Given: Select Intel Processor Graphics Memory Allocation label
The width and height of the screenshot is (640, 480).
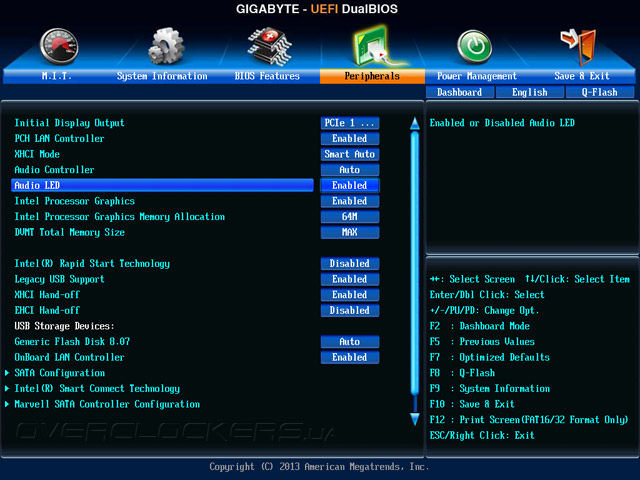Looking at the screenshot, I should 120,216.
